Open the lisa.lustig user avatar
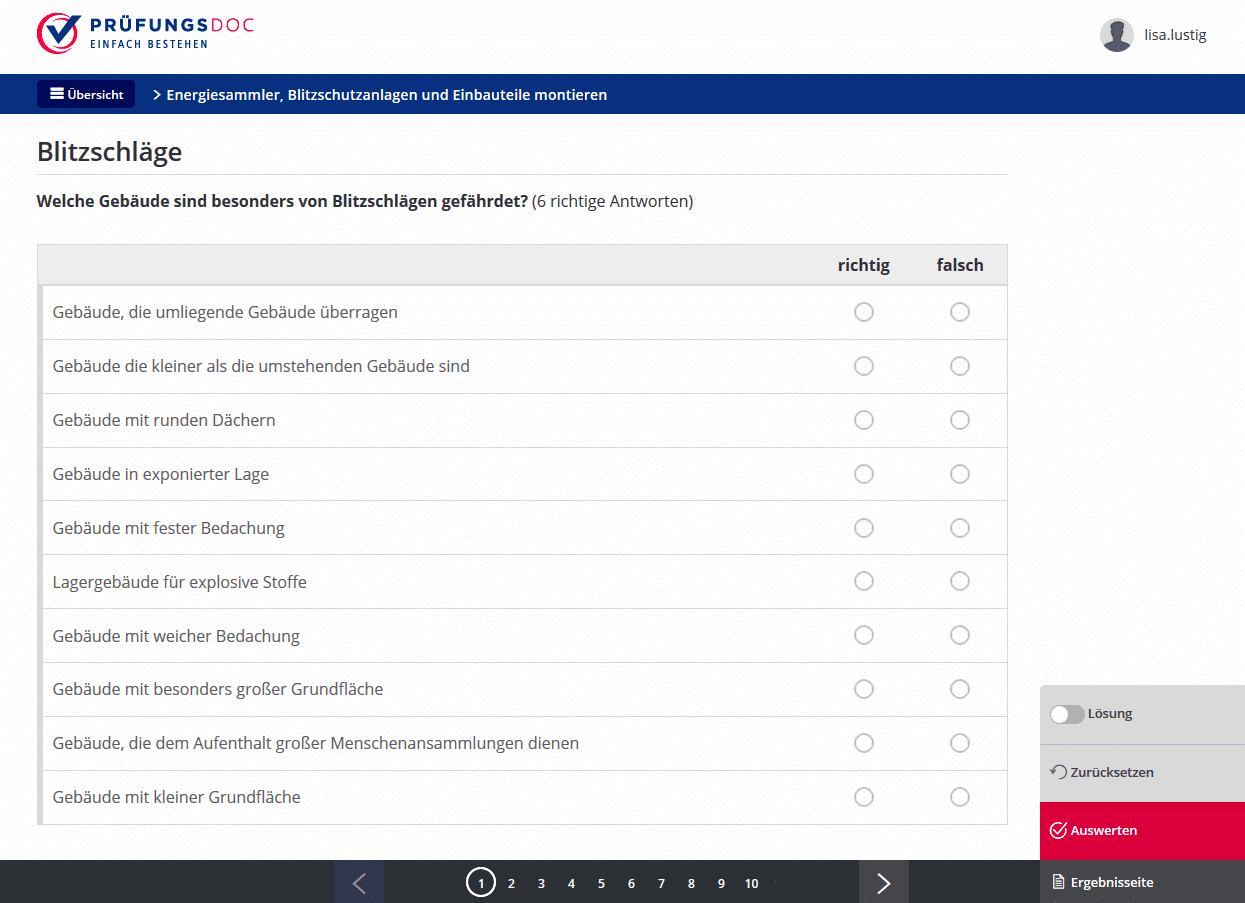The width and height of the screenshot is (1245, 903). pyautogui.click(x=1116, y=35)
